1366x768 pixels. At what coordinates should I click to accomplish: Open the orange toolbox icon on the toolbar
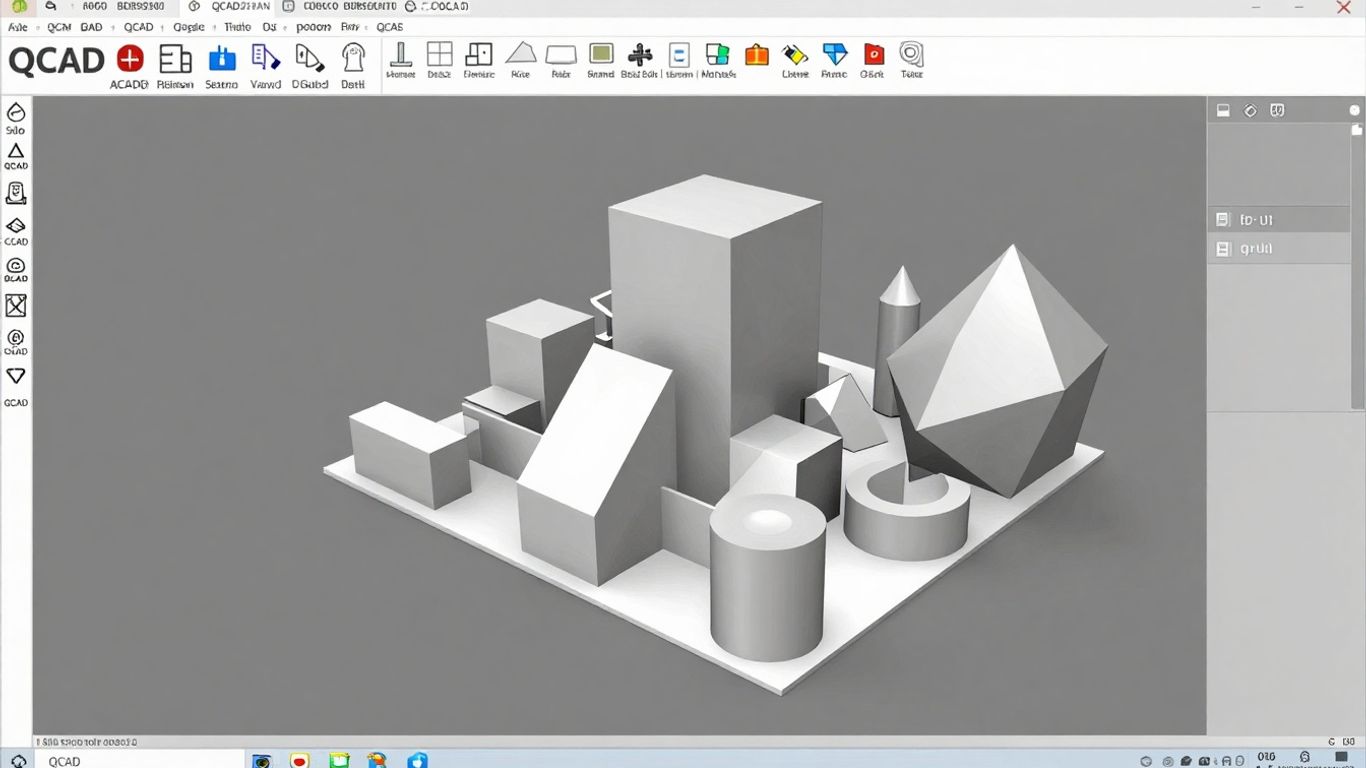click(757, 58)
